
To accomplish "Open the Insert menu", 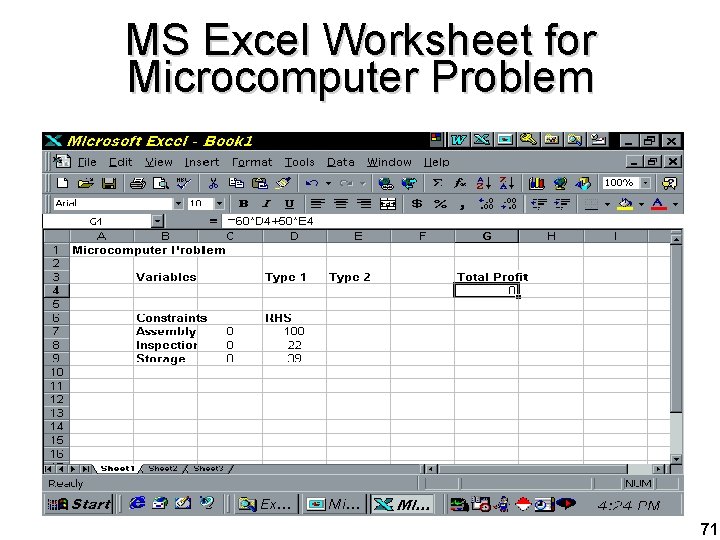I will pyautogui.click(x=202, y=162).
